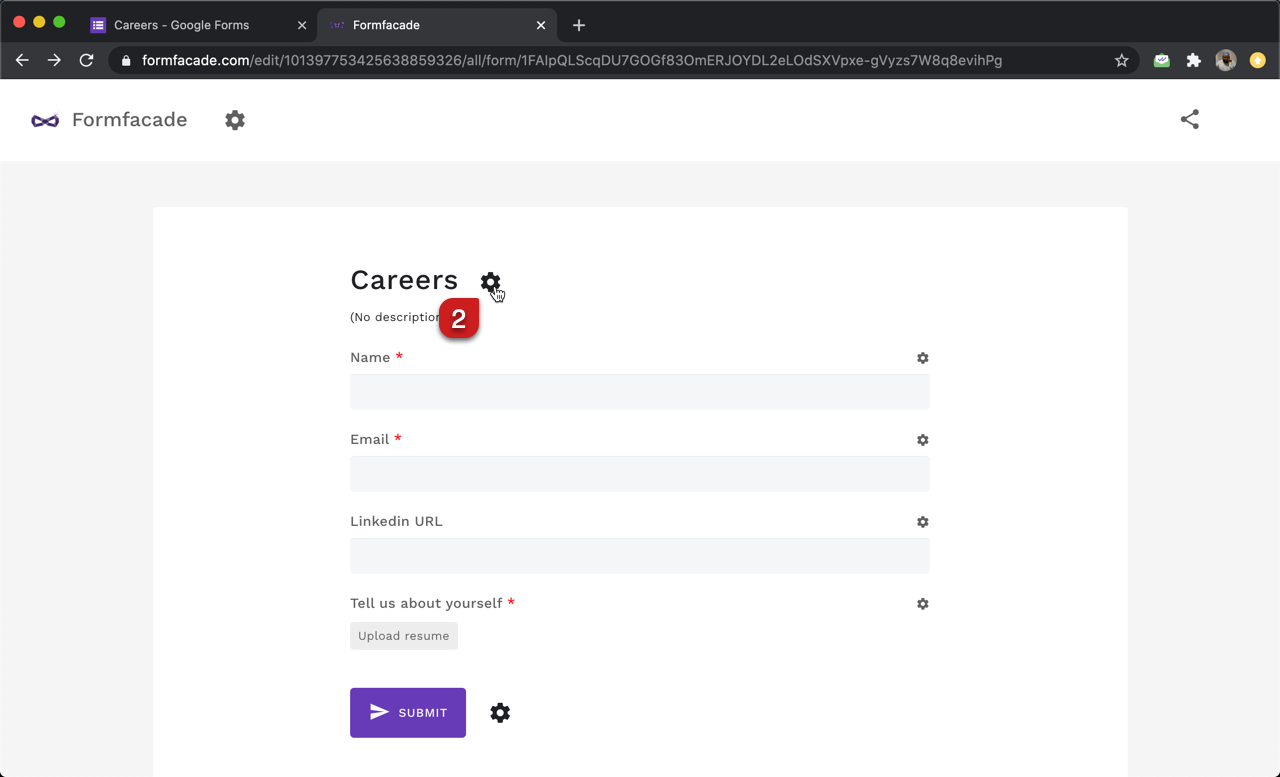Viewport: 1280px width, 777px height.
Task: Click the Upload resume button
Action: click(404, 636)
